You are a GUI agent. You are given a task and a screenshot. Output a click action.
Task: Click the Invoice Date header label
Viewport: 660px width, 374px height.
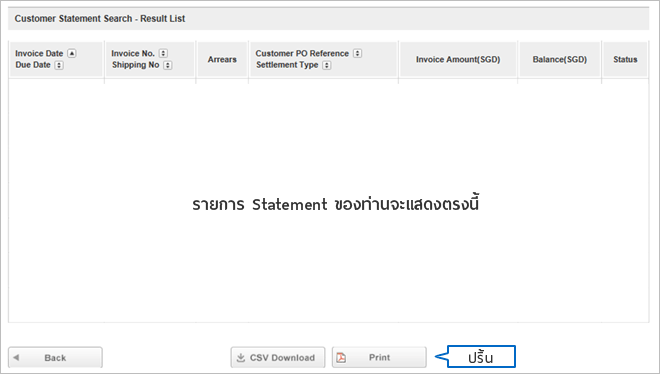pyautogui.click(x=39, y=53)
